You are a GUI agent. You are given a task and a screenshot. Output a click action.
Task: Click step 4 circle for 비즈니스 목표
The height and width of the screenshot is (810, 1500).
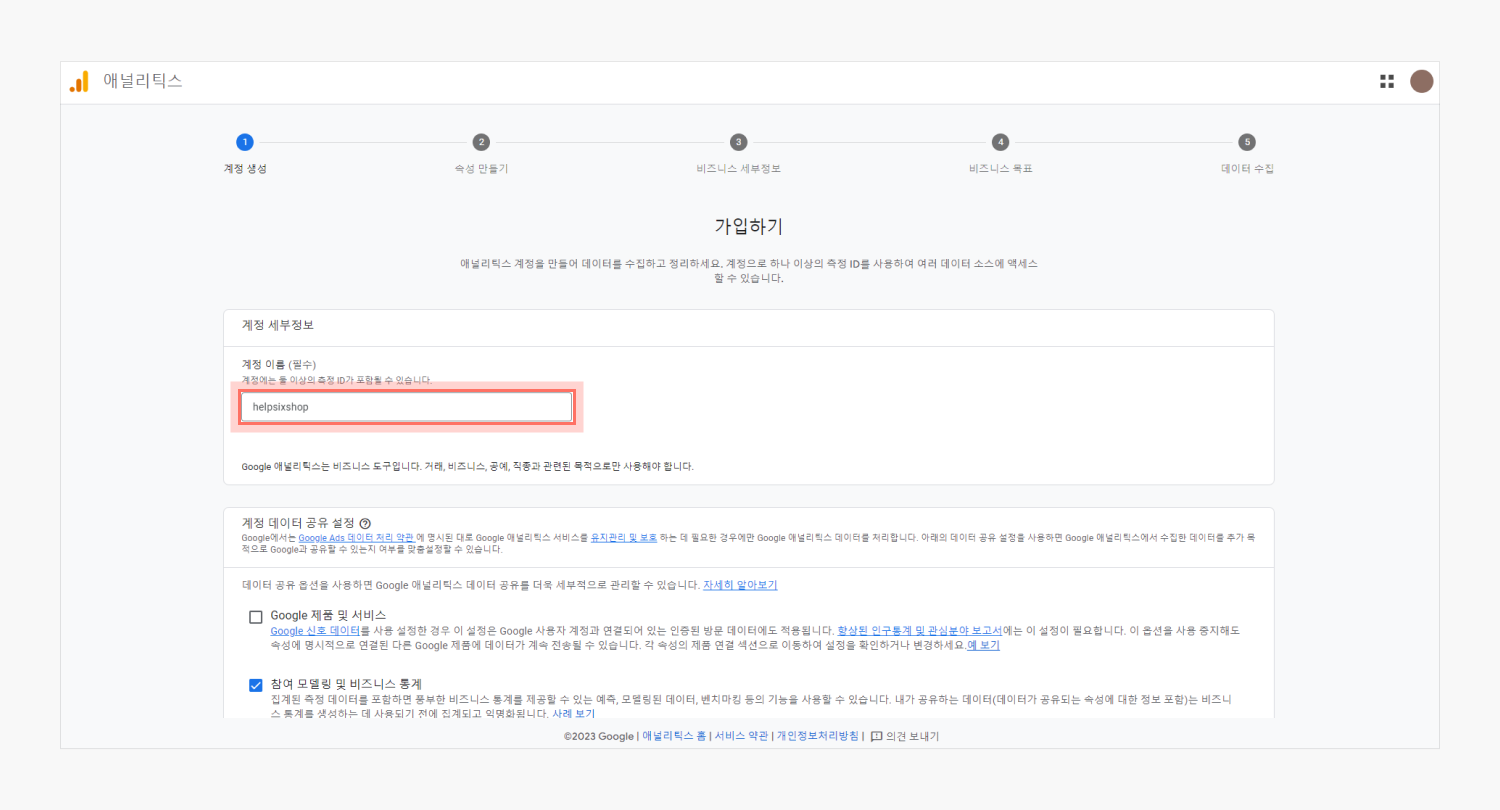pyautogui.click(x=1000, y=142)
